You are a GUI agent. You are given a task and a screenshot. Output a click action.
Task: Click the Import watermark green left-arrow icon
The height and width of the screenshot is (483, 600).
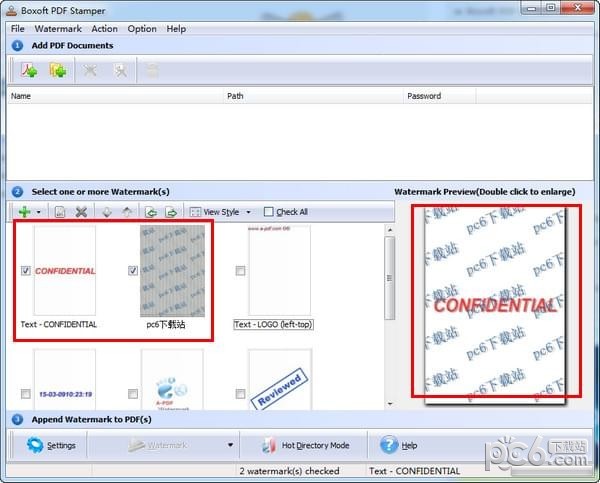click(151, 212)
